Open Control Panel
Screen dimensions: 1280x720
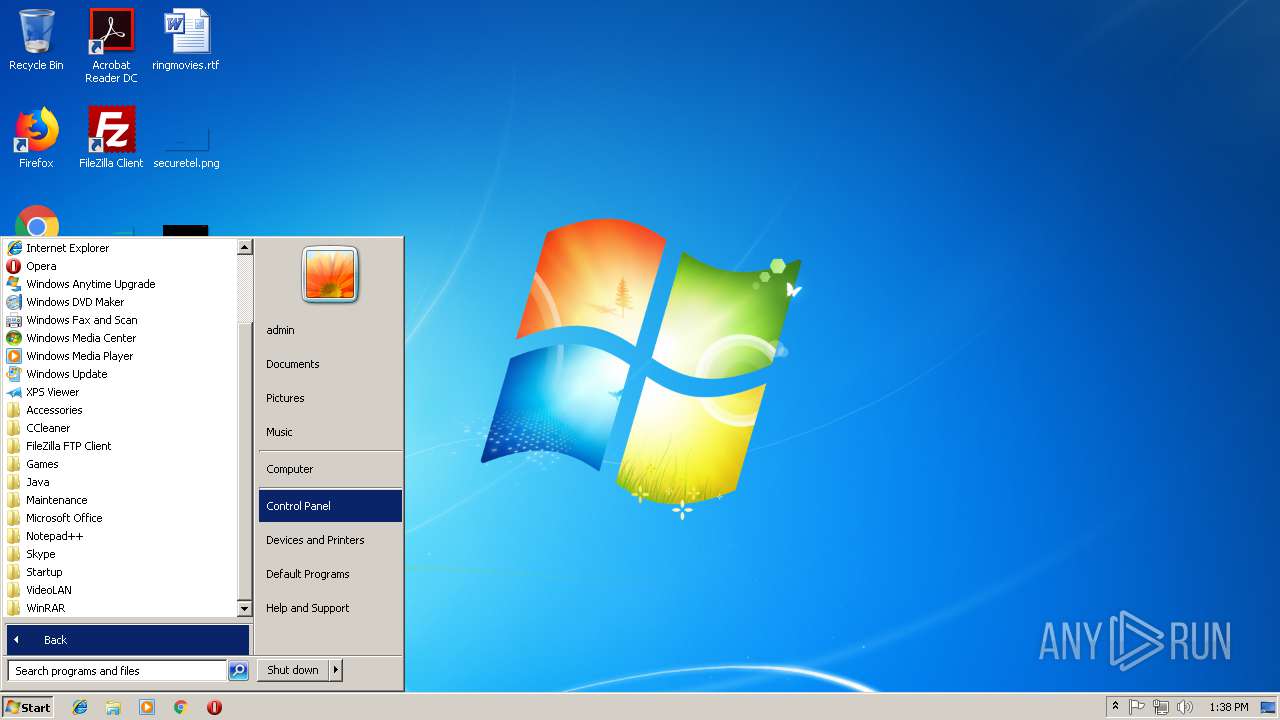(x=330, y=506)
